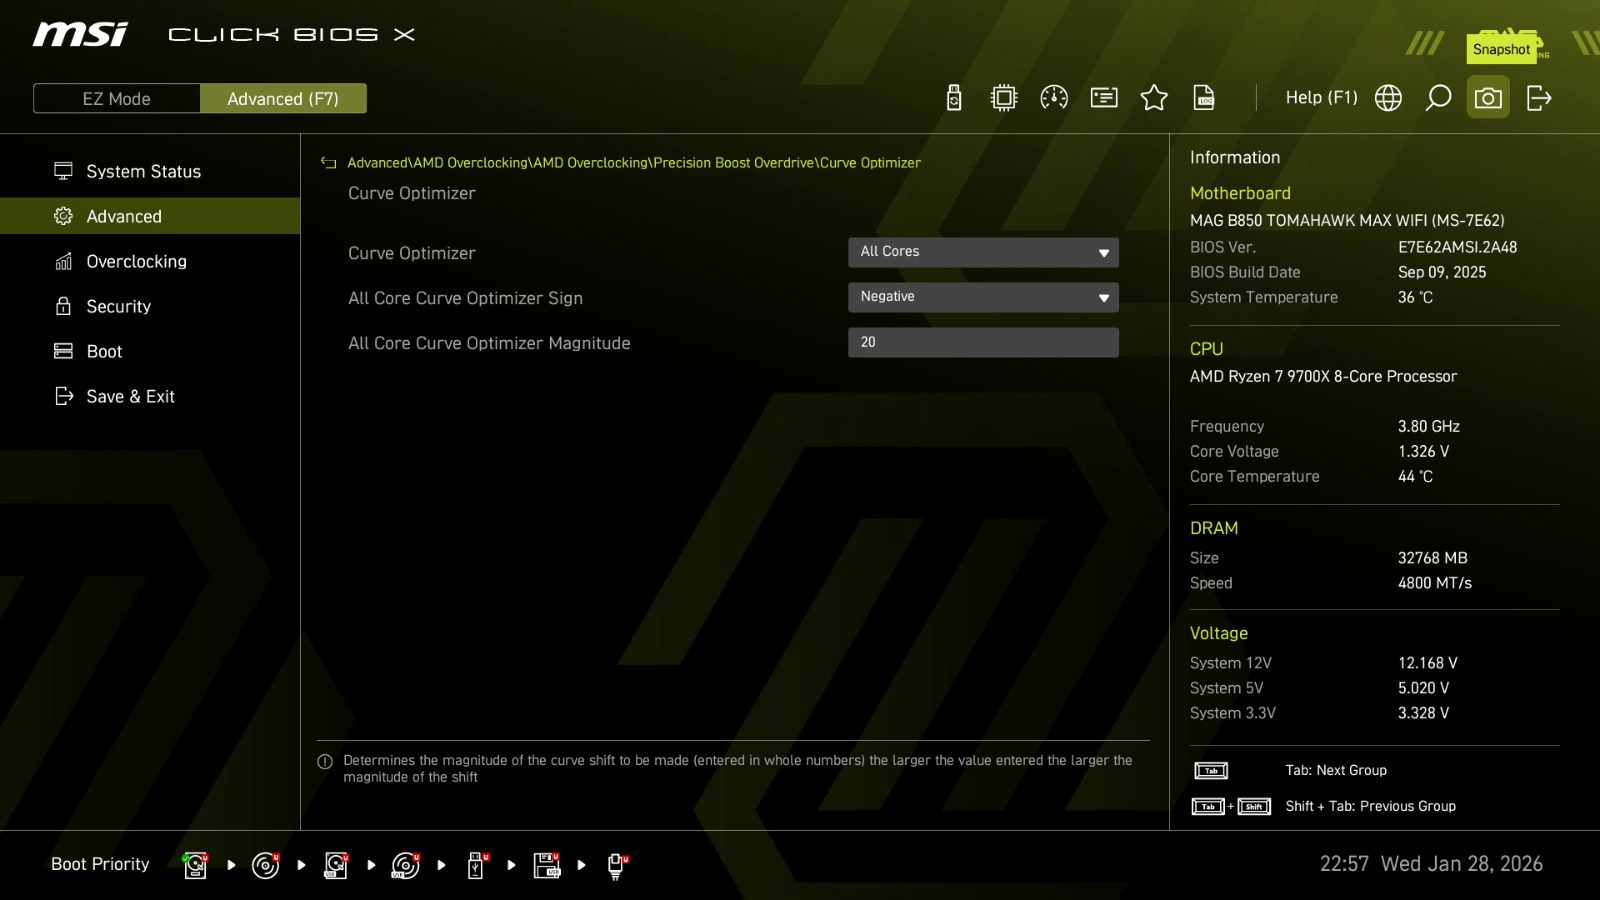1600x900 pixels.
Task: Click the Boot Priority label
Action: click(x=100, y=864)
